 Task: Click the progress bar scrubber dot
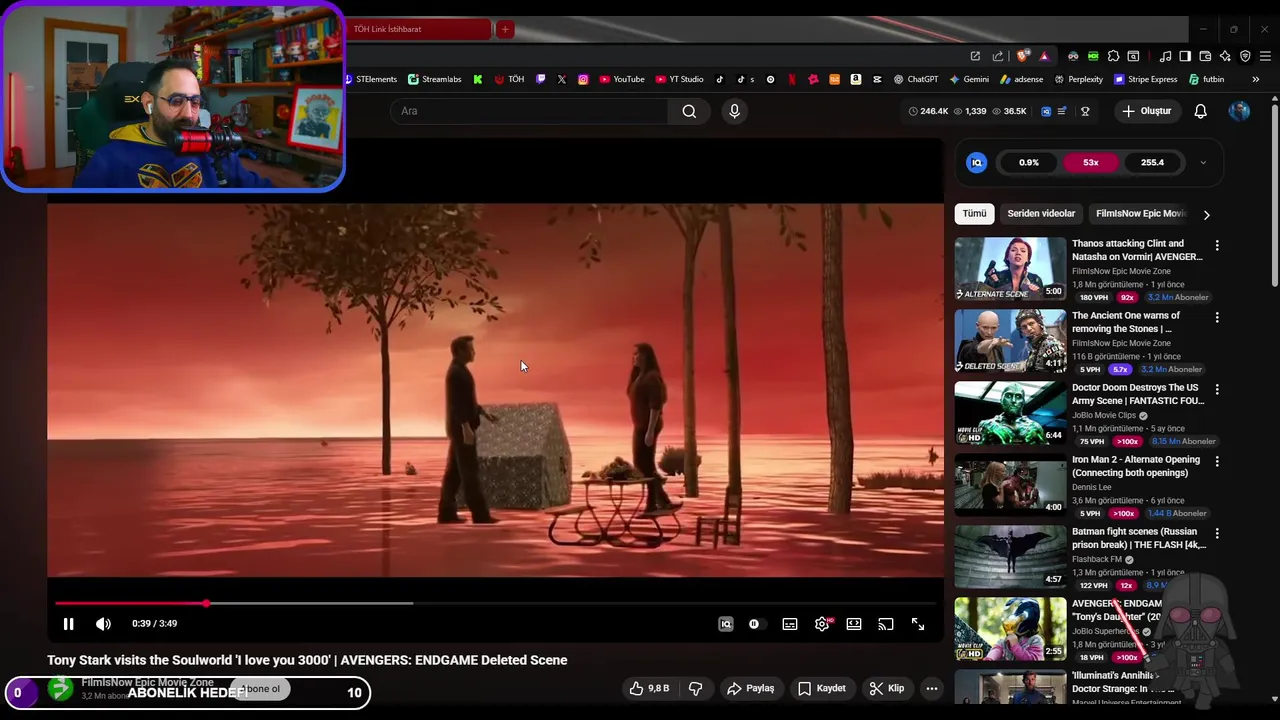click(x=206, y=603)
